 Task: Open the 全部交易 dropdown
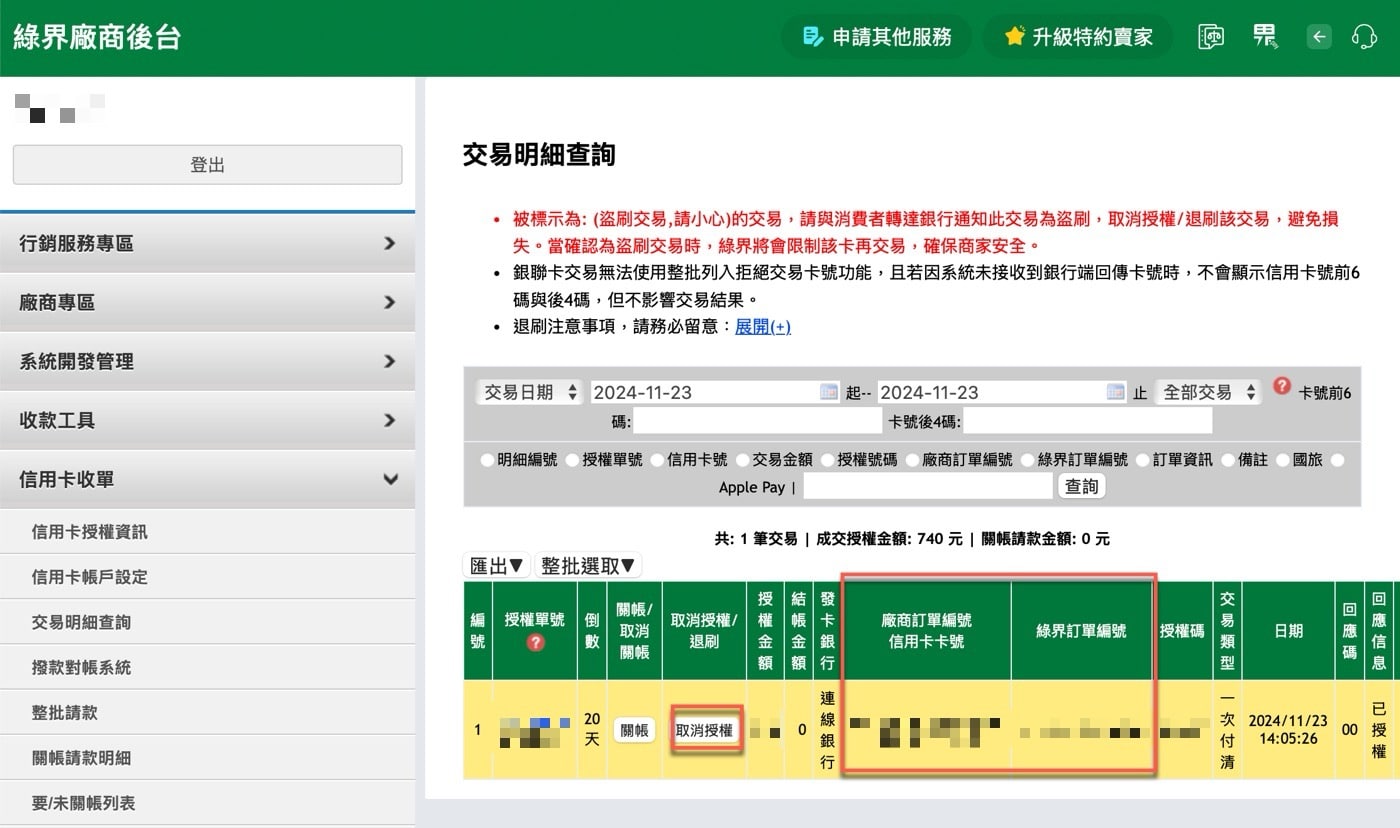[x=1207, y=392]
